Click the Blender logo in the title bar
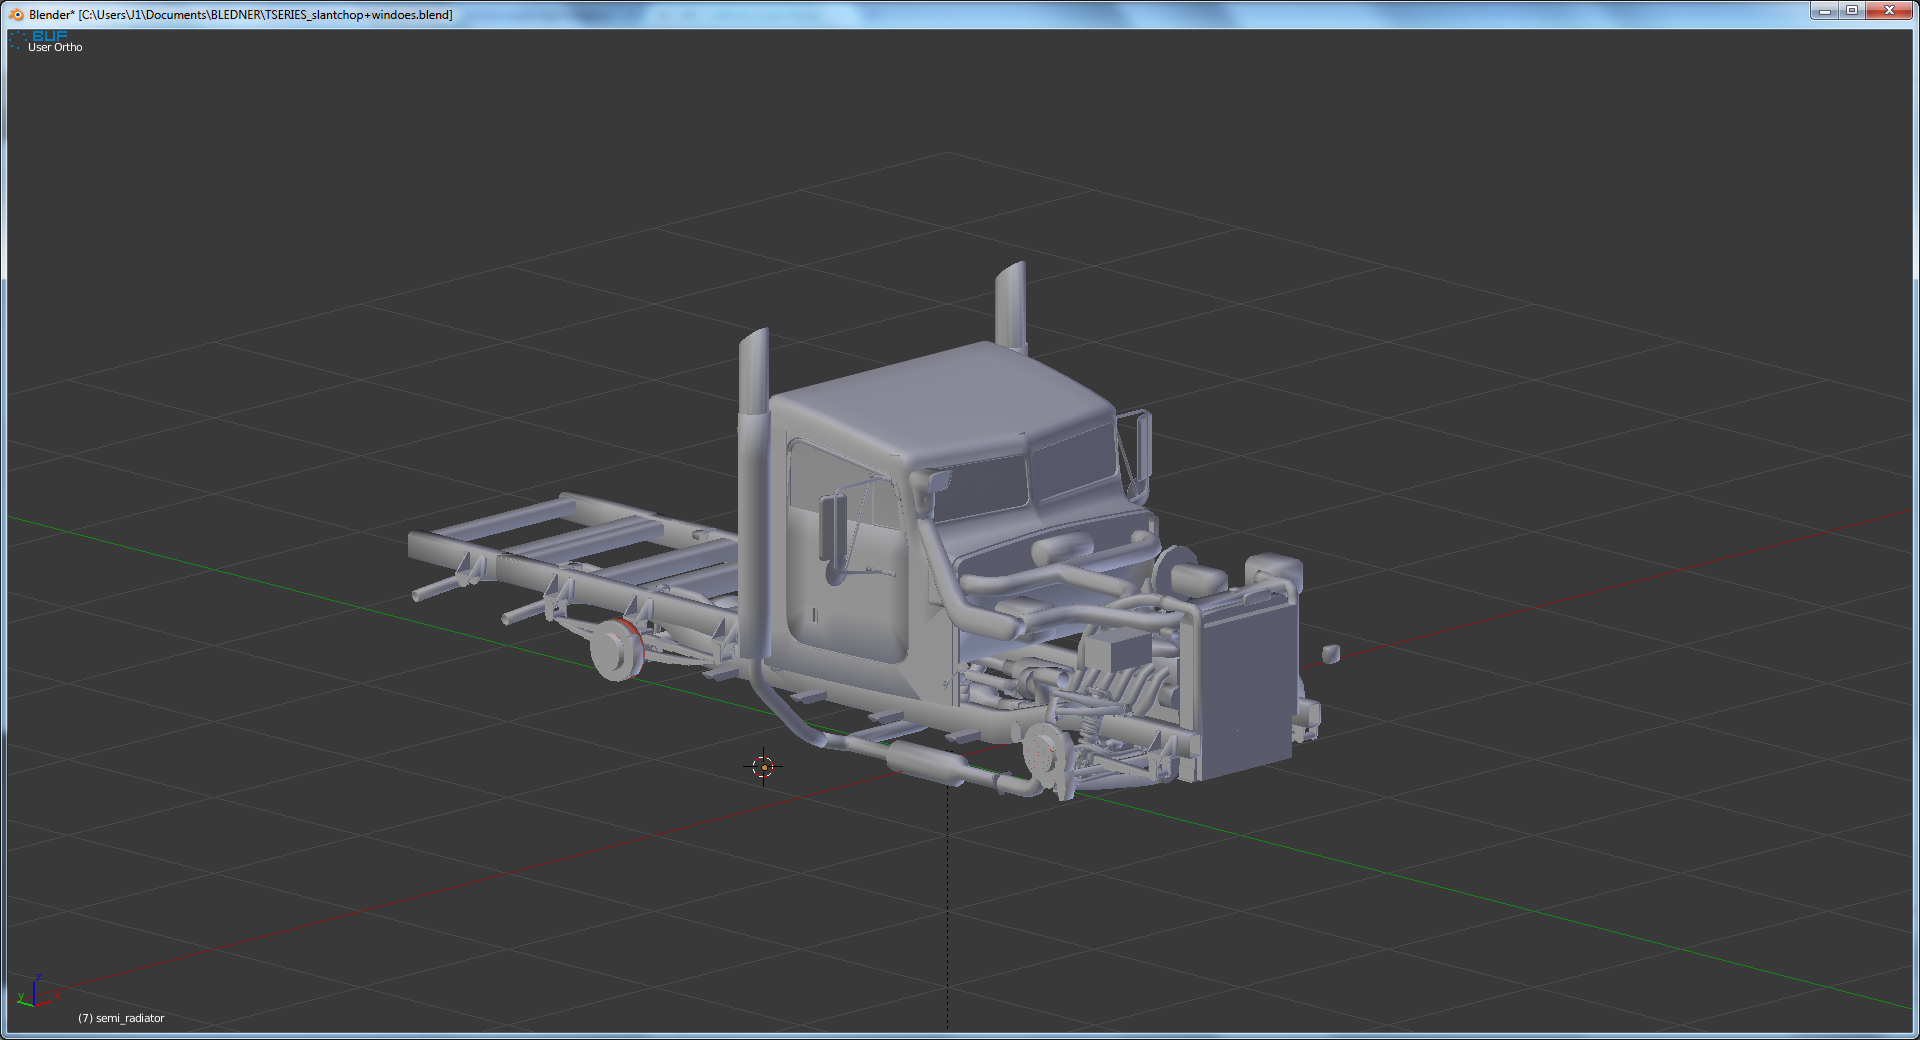This screenshot has height=1040, width=1920. pyautogui.click(x=16, y=14)
